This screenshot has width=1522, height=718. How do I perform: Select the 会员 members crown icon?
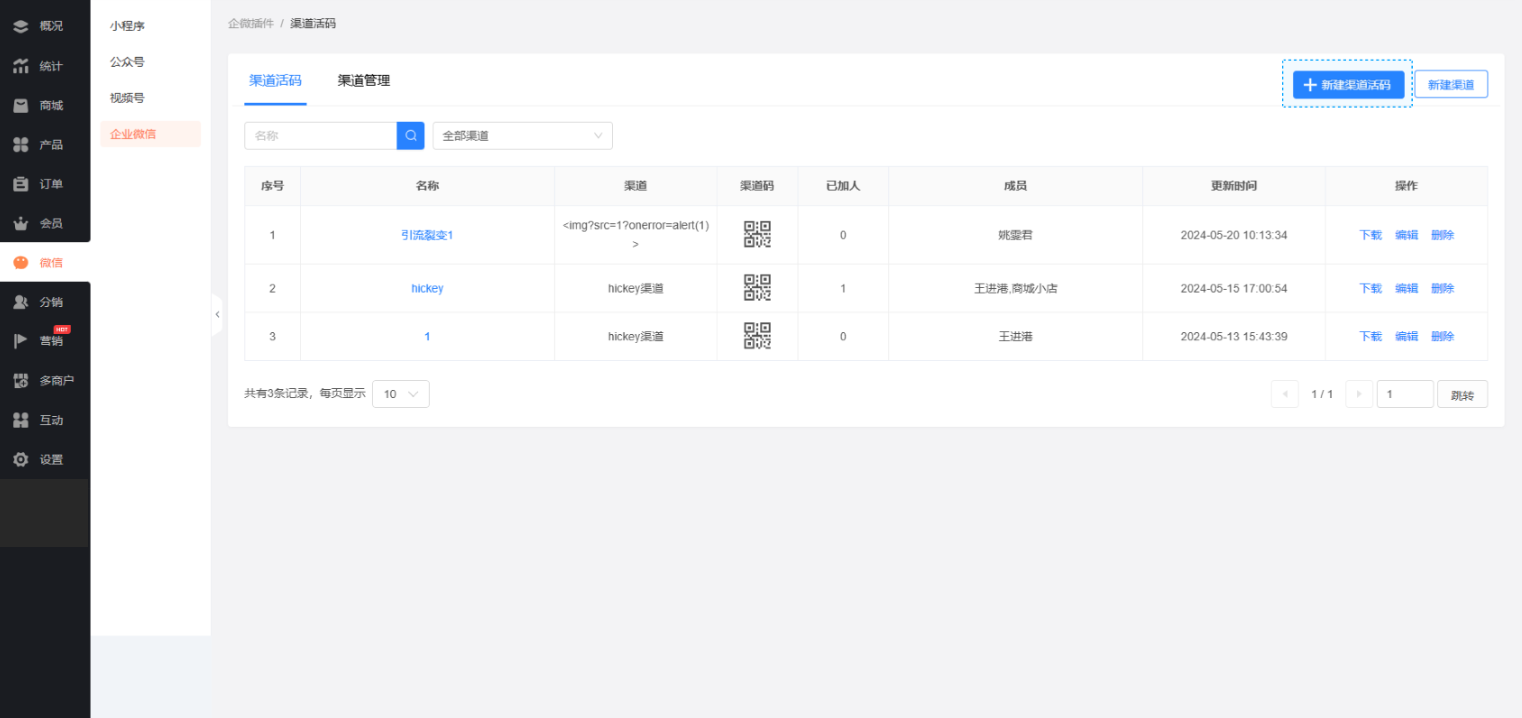(21, 223)
